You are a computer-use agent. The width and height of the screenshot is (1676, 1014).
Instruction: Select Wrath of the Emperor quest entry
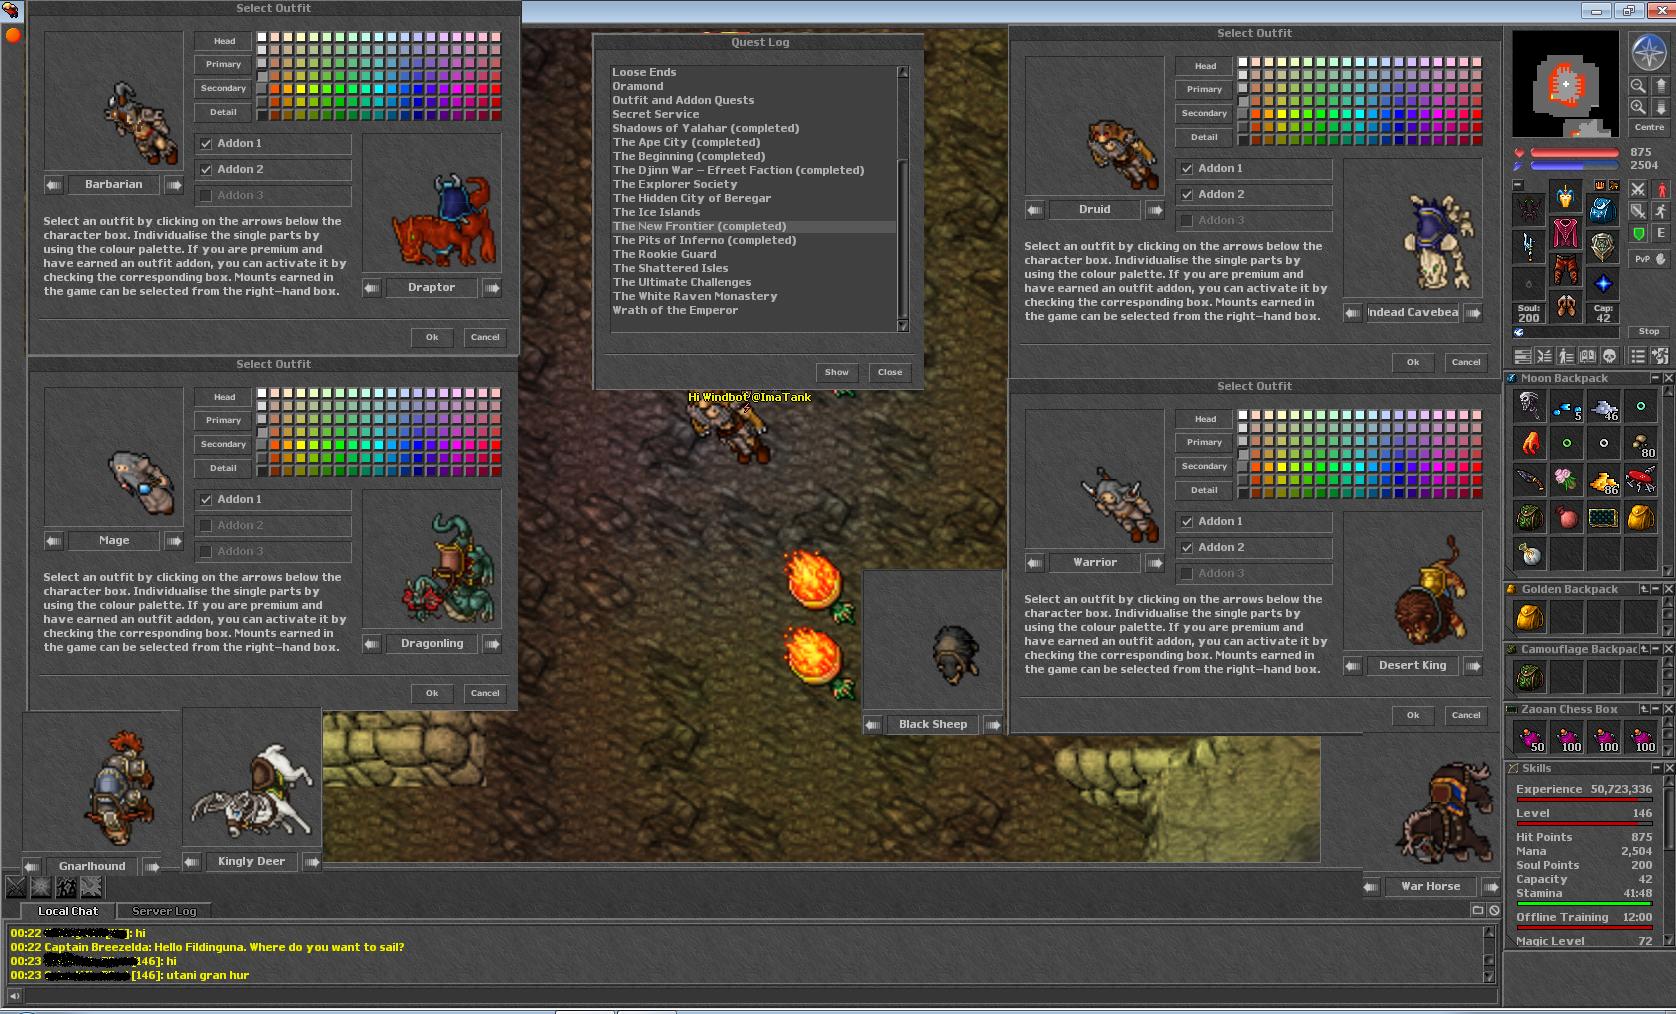tap(754, 311)
